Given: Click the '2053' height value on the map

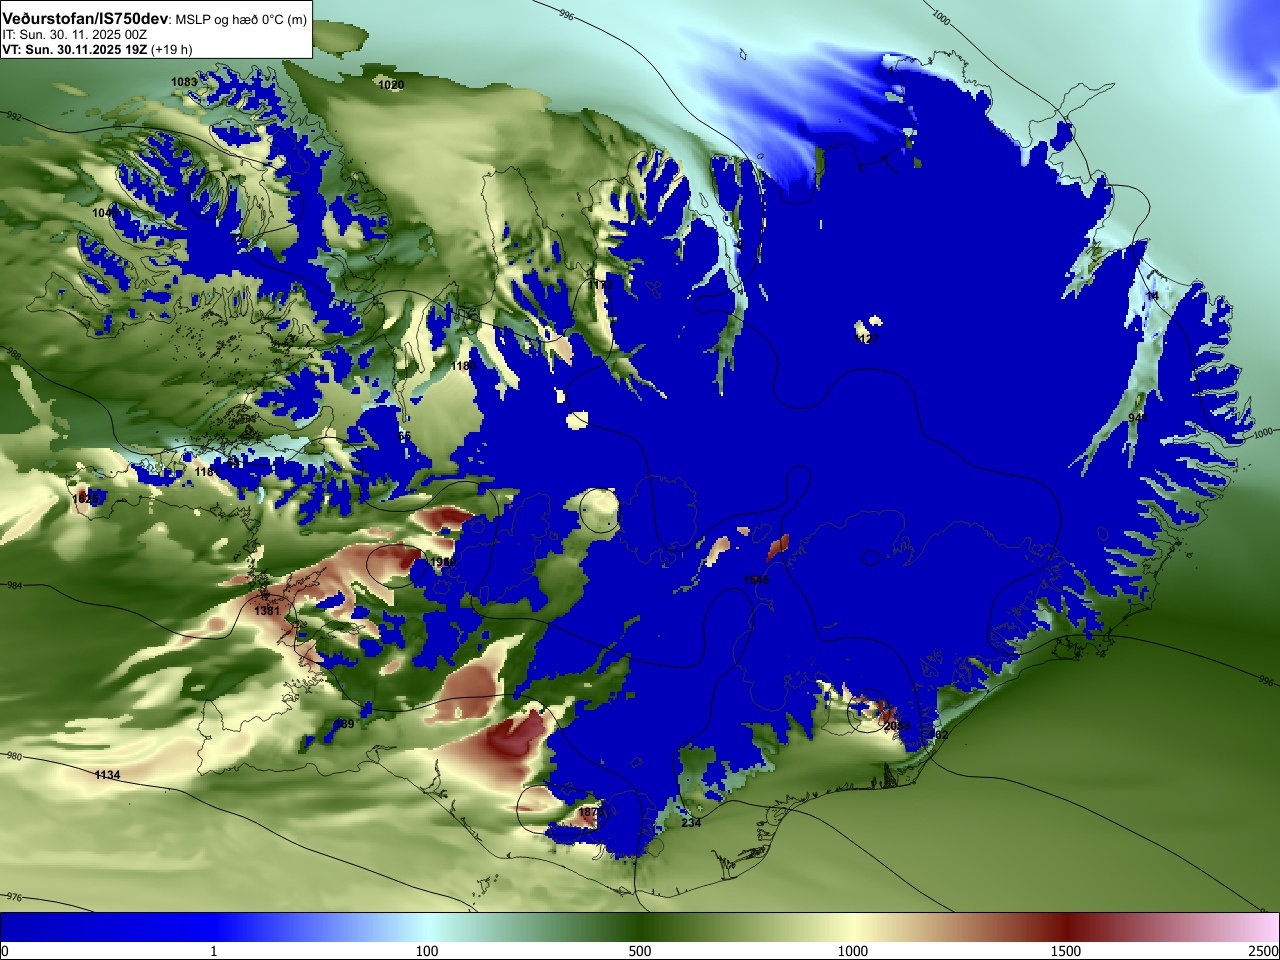Looking at the screenshot, I should pos(897,726).
